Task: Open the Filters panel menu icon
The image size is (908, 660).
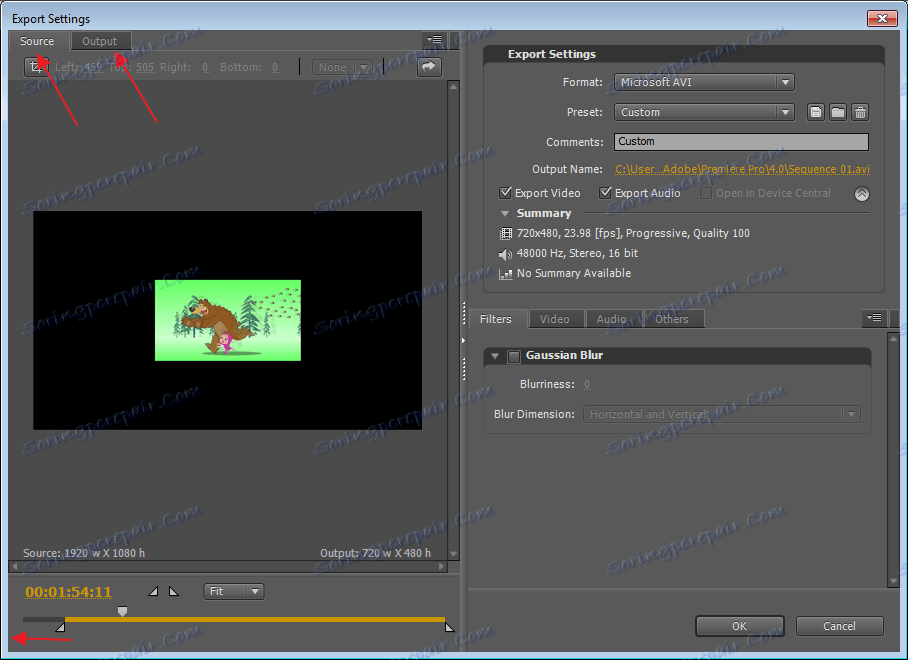Action: click(x=873, y=318)
